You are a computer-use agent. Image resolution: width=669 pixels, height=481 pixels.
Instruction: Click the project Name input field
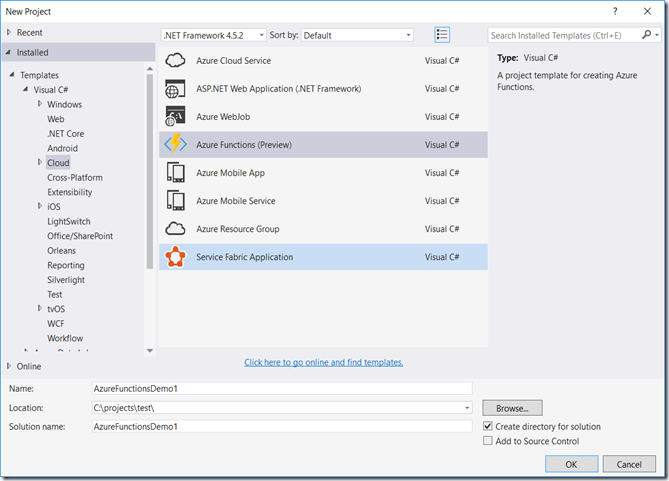[x=282, y=388]
